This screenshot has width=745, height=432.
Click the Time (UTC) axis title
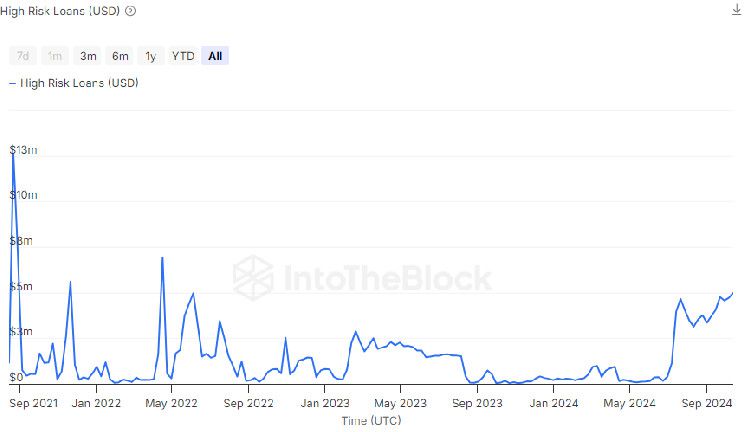[x=372, y=421]
